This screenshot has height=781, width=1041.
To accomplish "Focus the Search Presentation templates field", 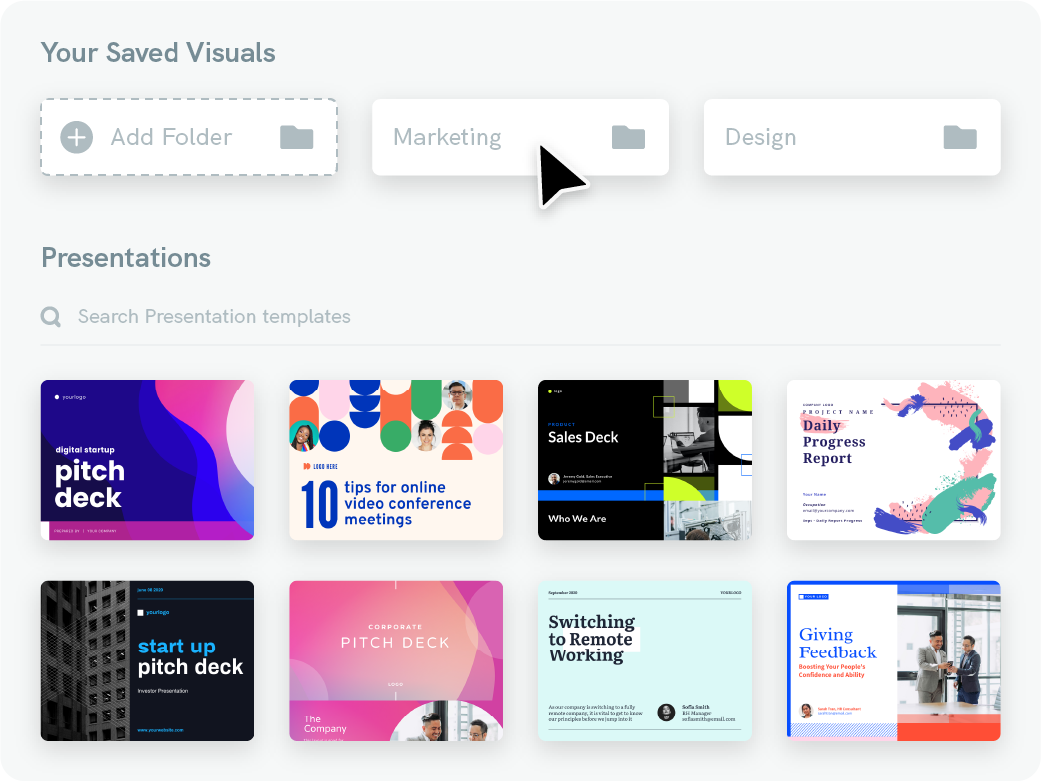I will tap(520, 317).
